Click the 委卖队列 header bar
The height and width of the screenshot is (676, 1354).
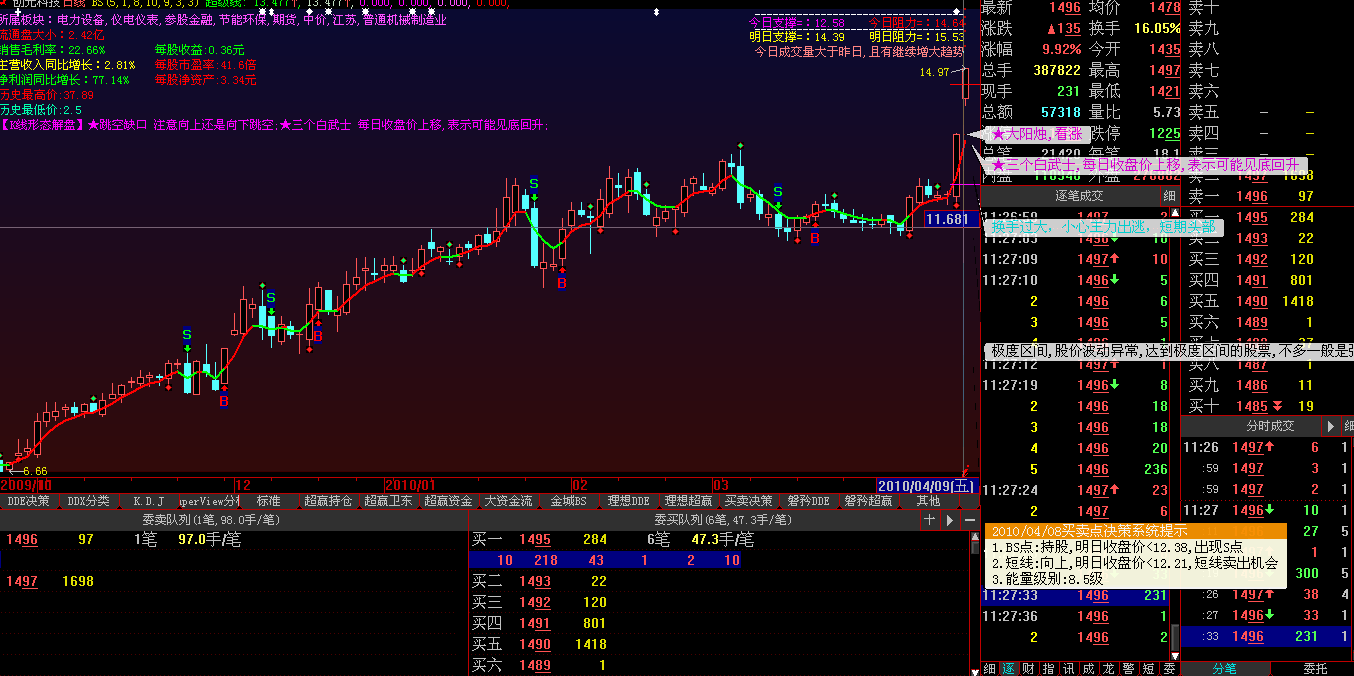coord(233,520)
